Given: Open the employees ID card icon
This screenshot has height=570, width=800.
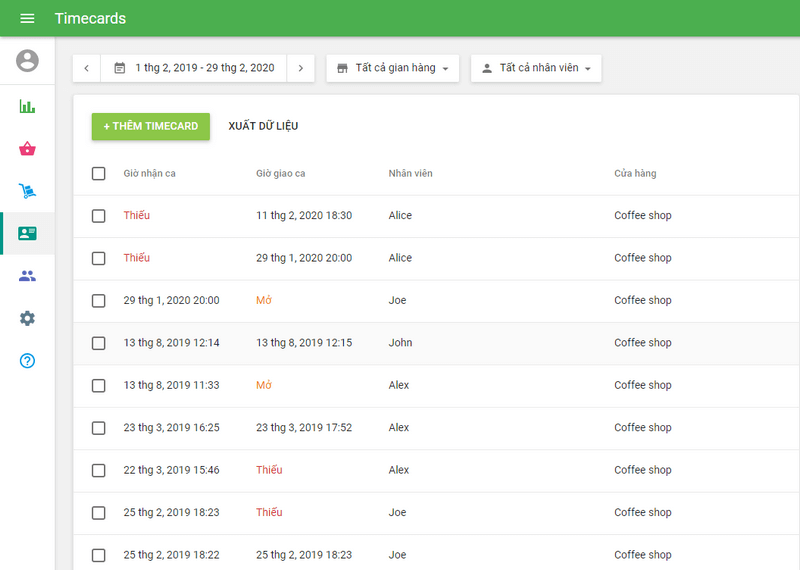Looking at the screenshot, I should click(27, 233).
